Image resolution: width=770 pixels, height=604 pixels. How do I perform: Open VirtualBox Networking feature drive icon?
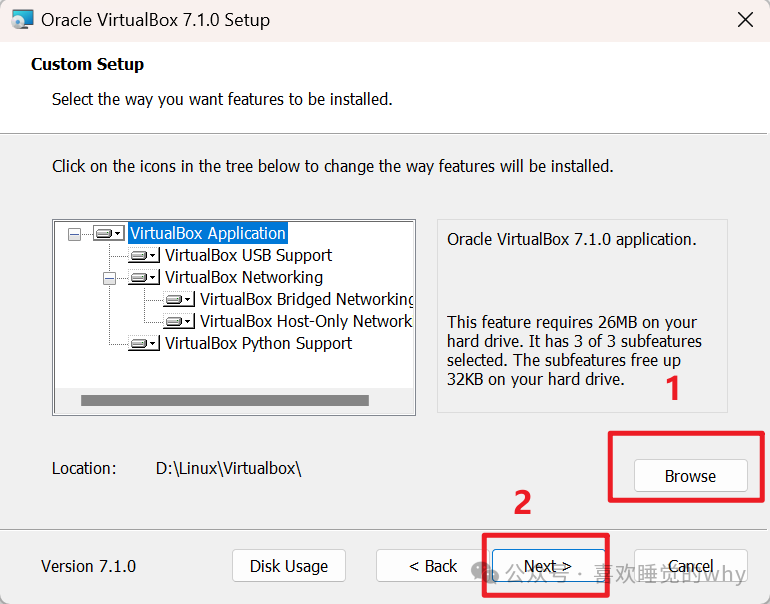click(x=144, y=277)
